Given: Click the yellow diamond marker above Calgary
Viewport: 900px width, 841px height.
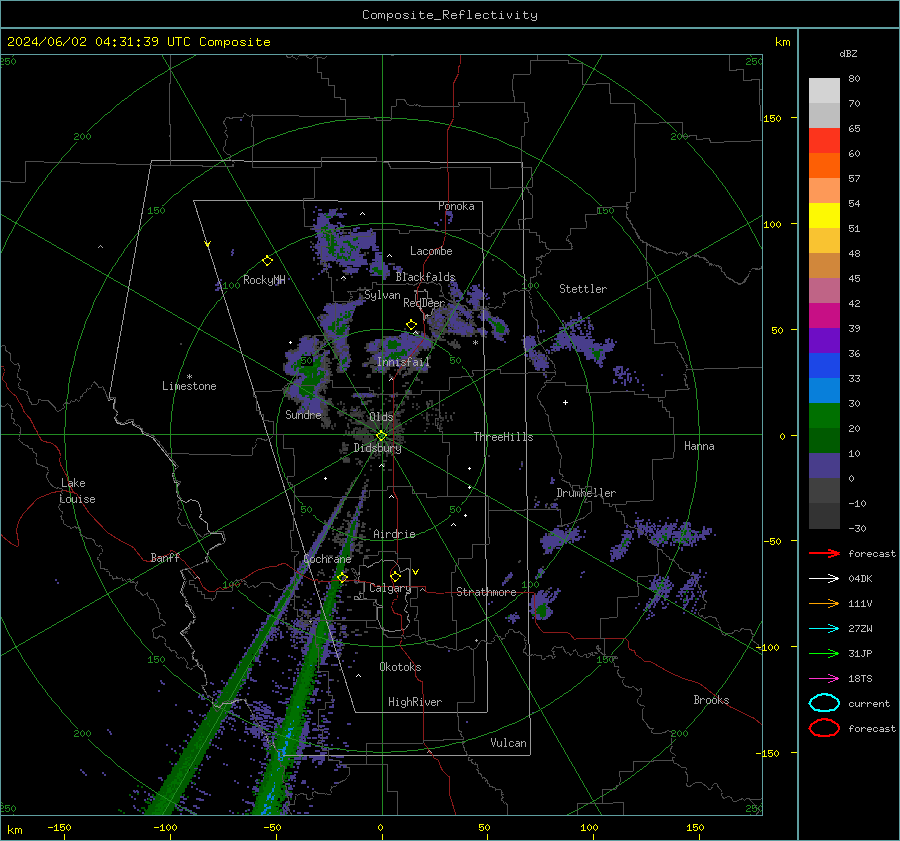Looking at the screenshot, I should 395,576.
